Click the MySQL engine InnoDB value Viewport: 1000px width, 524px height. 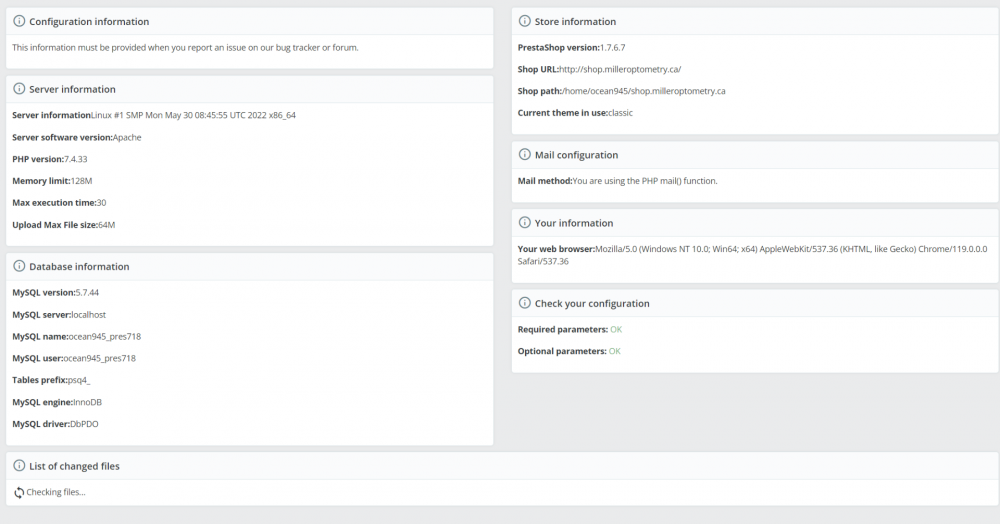pos(87,402)
